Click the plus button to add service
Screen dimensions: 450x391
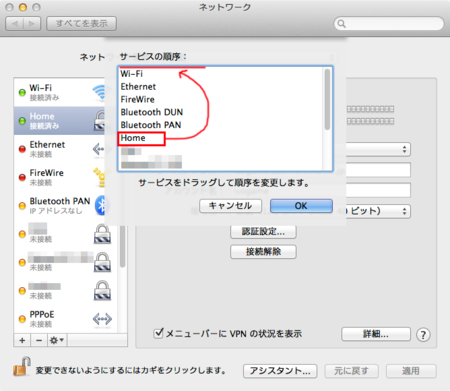point(22,340)
